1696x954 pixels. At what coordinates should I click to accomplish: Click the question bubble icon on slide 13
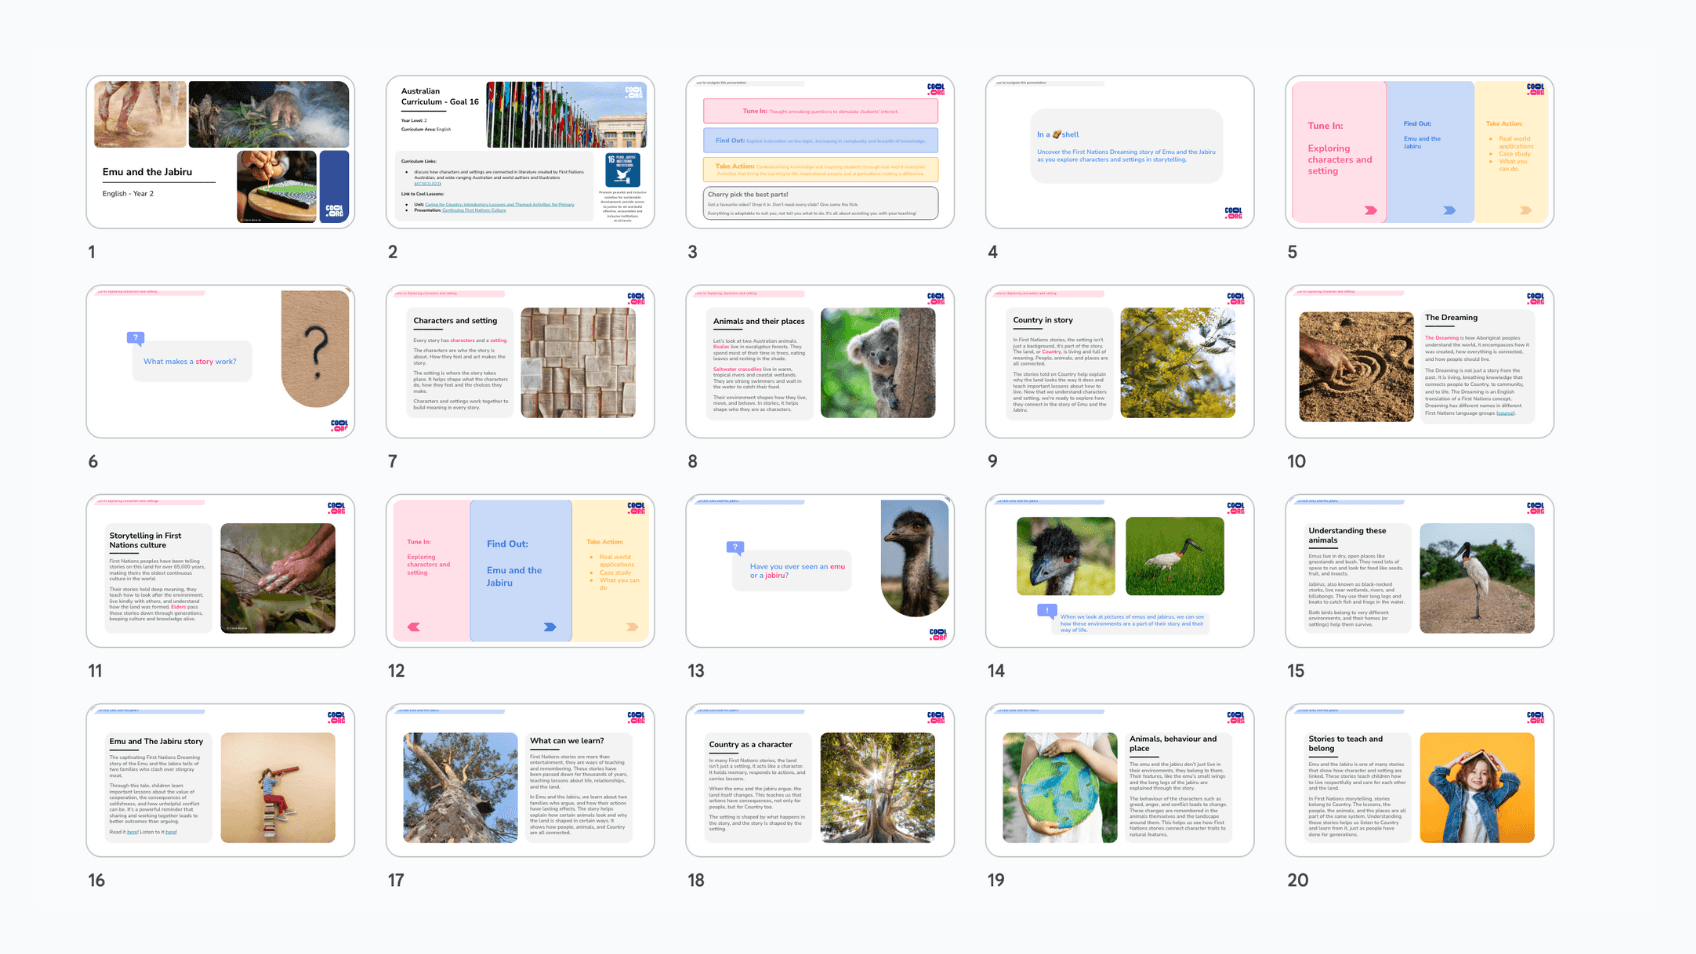[x=735, y=547]
